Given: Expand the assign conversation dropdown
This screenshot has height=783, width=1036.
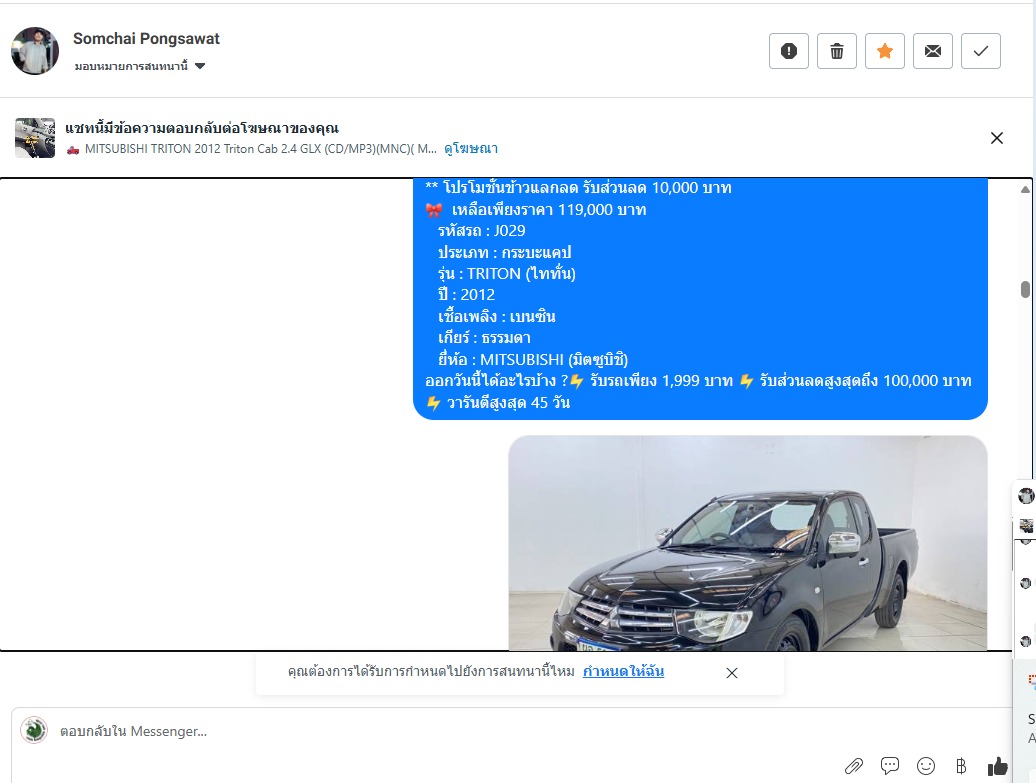Looking at the screenshot, I should (140, 66).
